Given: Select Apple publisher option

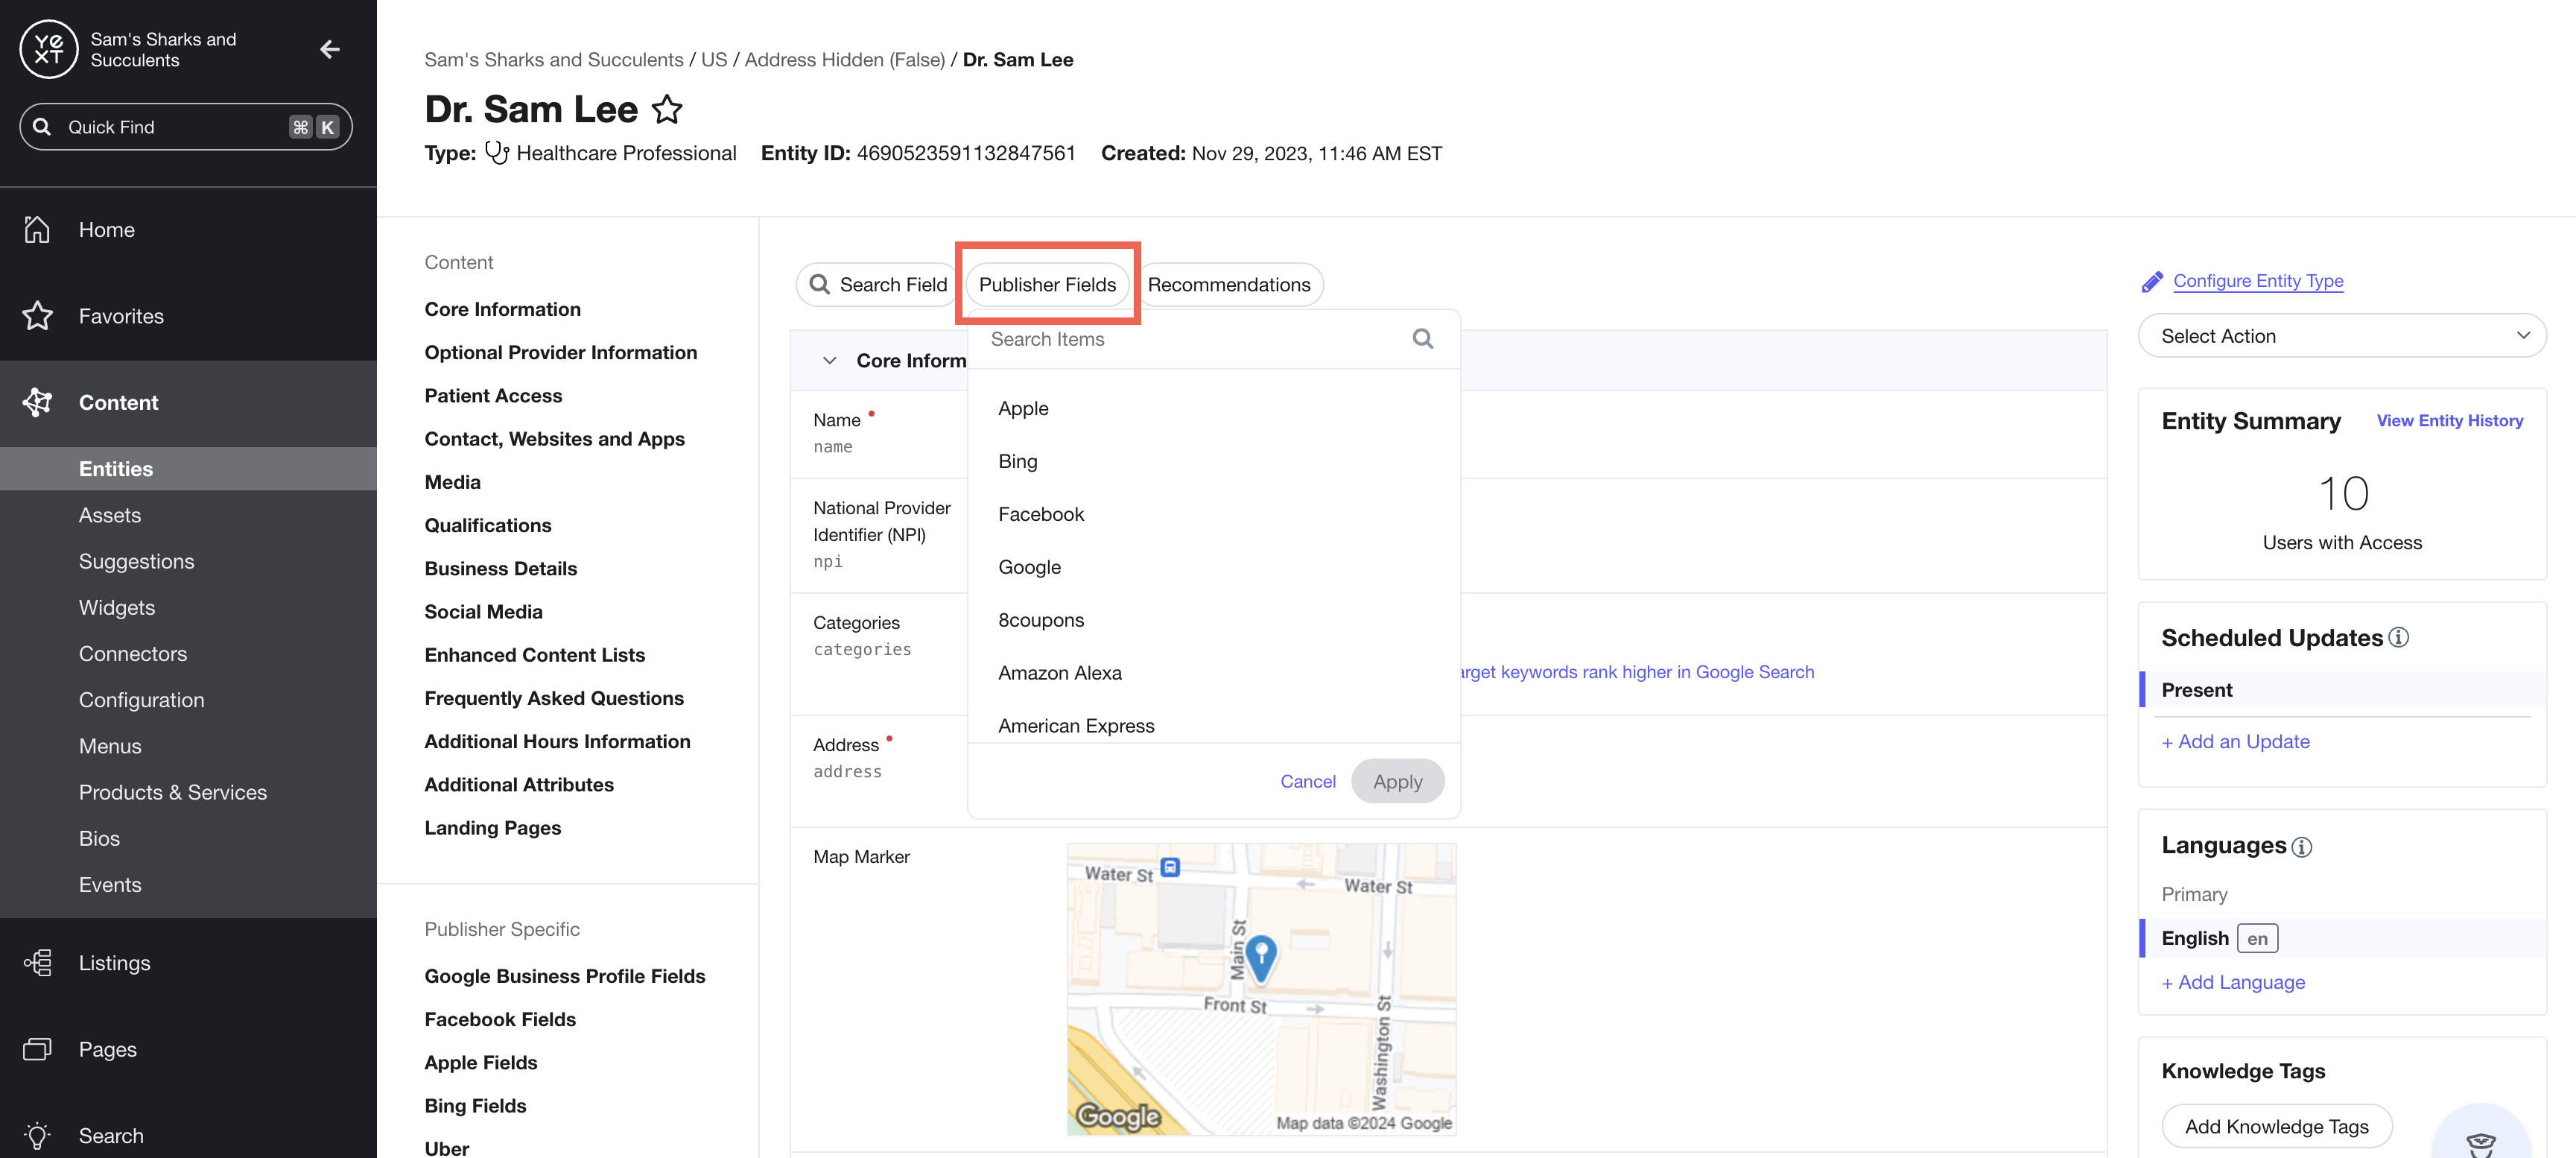Looking at the screenshot, I should pyautogui.click(x=1023, y=408).
